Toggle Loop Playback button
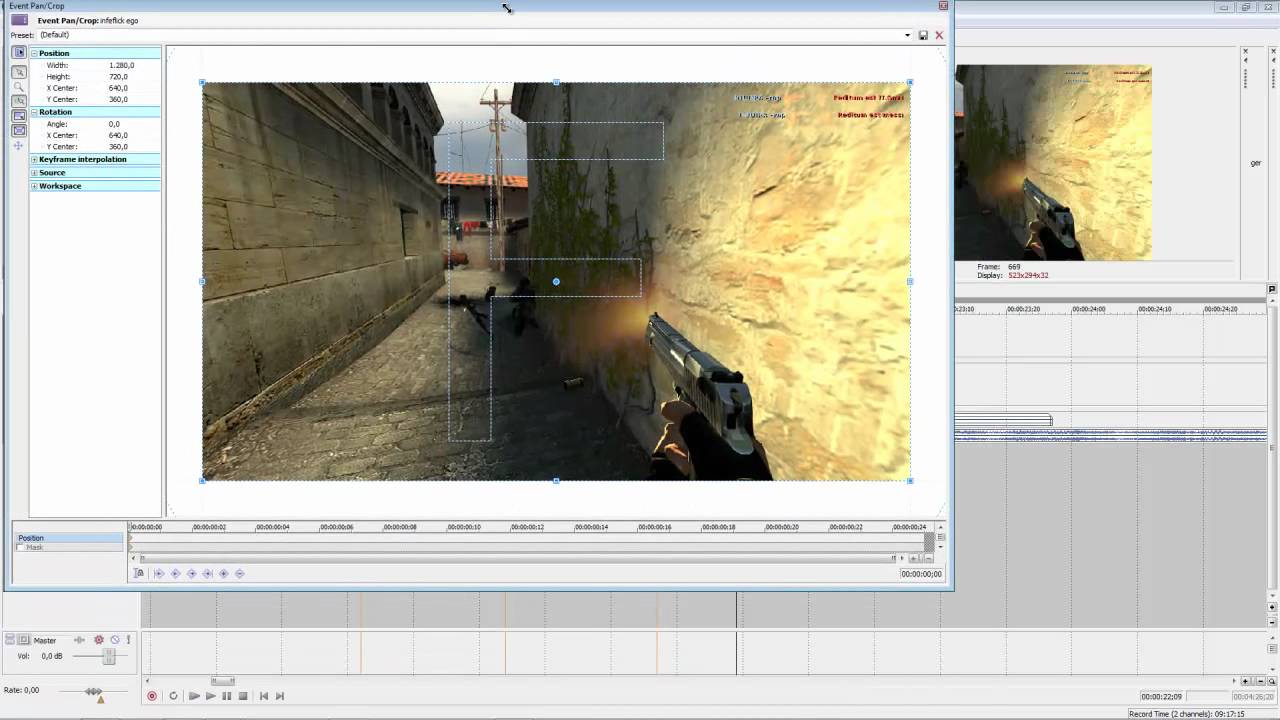Screen dimensions: 1280x720 coord(173,696)
